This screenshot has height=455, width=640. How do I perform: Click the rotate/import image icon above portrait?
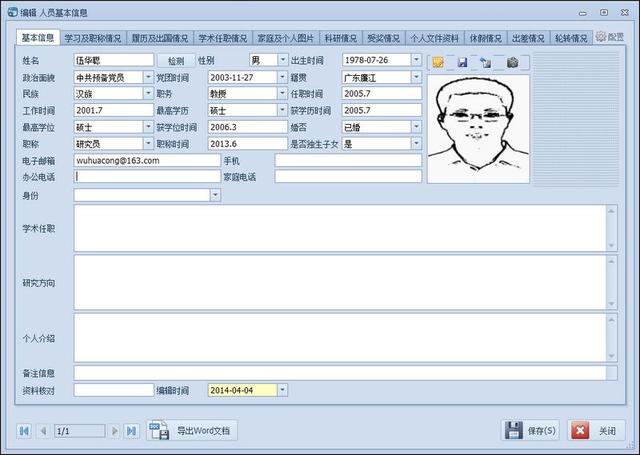point(486,62)
